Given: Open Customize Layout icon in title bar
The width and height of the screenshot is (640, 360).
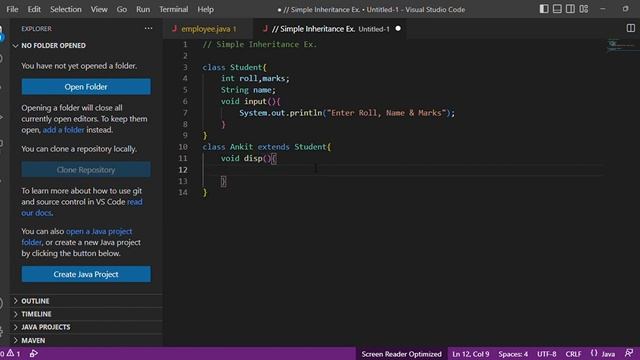Looking at the screenshot, I should 584,9.
